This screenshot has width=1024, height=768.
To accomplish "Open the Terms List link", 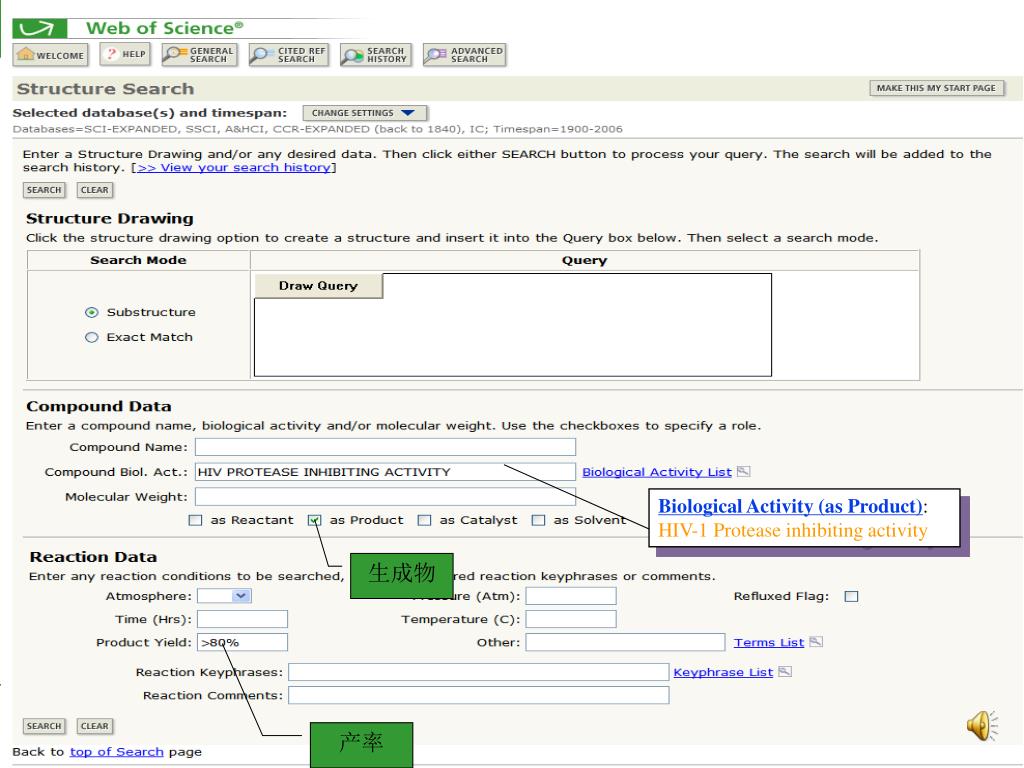I will (769, 643).
